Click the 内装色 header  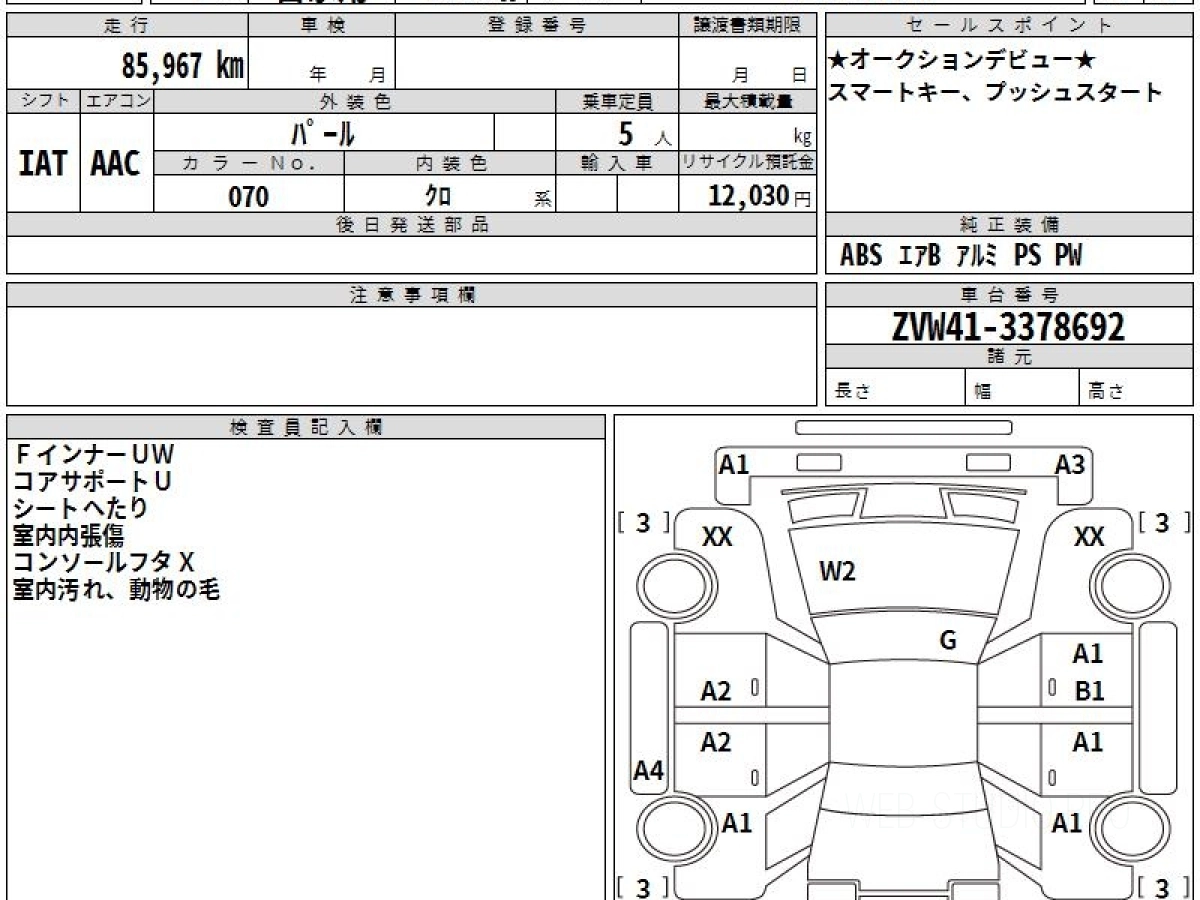tap(450, 164)
